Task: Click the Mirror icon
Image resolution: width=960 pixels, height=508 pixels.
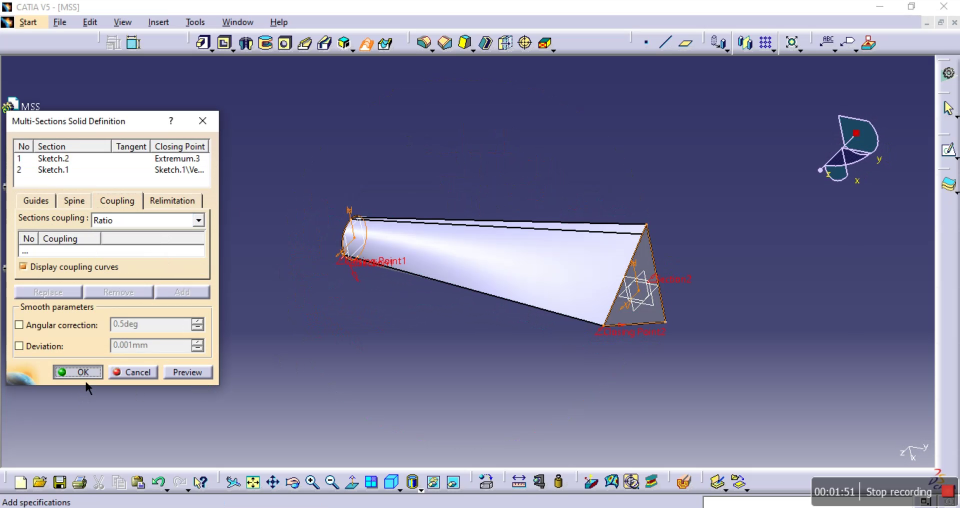Action: click(x=744, y=43)
